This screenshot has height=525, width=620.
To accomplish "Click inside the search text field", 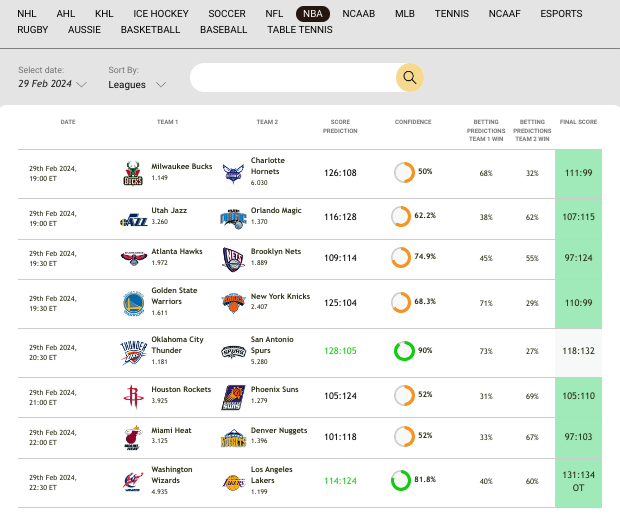I will pos(293,77).
